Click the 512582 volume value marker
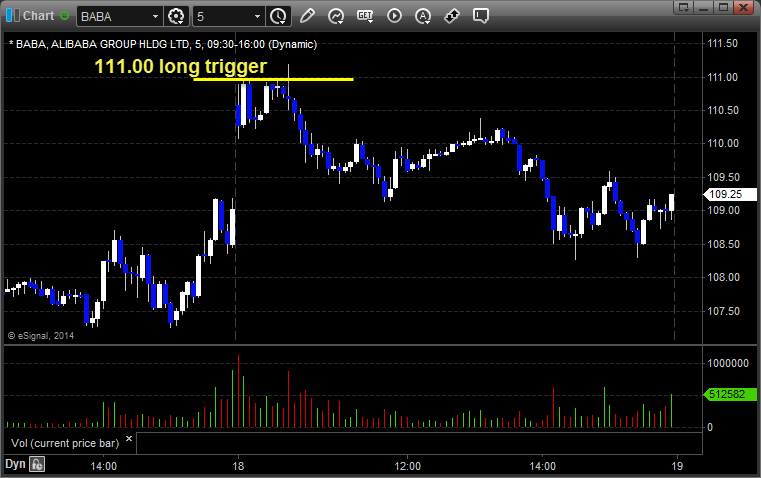The height and width of the screenshot is (478, 761). coord(730,394)
